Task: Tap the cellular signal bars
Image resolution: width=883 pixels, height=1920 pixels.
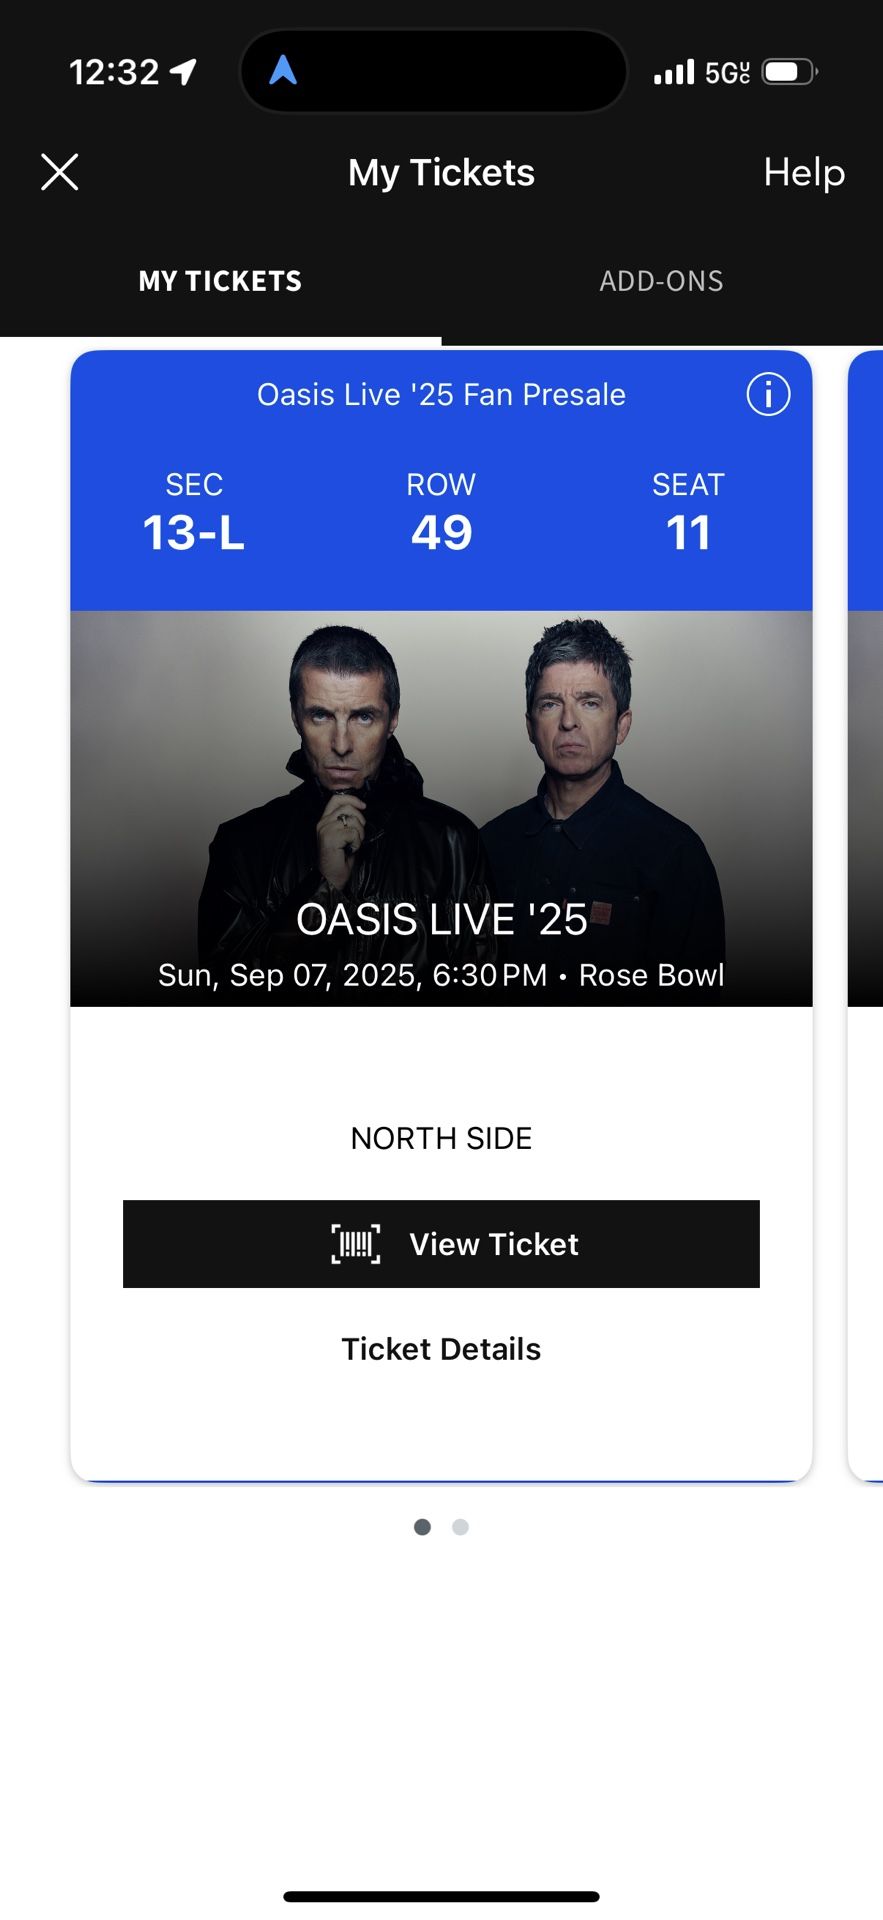Action: 674,72
